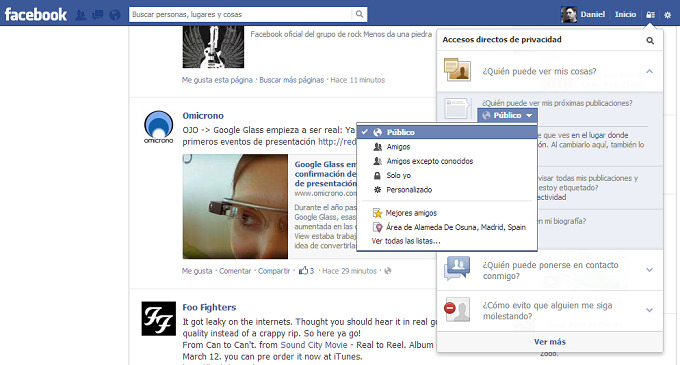The width and height of the screenshot is (680, 365).
Task: Click the Facebook logo
Action: 36,14
